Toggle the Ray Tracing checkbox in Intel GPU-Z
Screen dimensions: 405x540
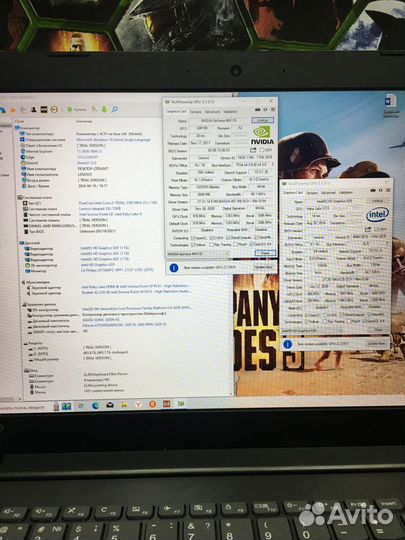click(325, 322)
